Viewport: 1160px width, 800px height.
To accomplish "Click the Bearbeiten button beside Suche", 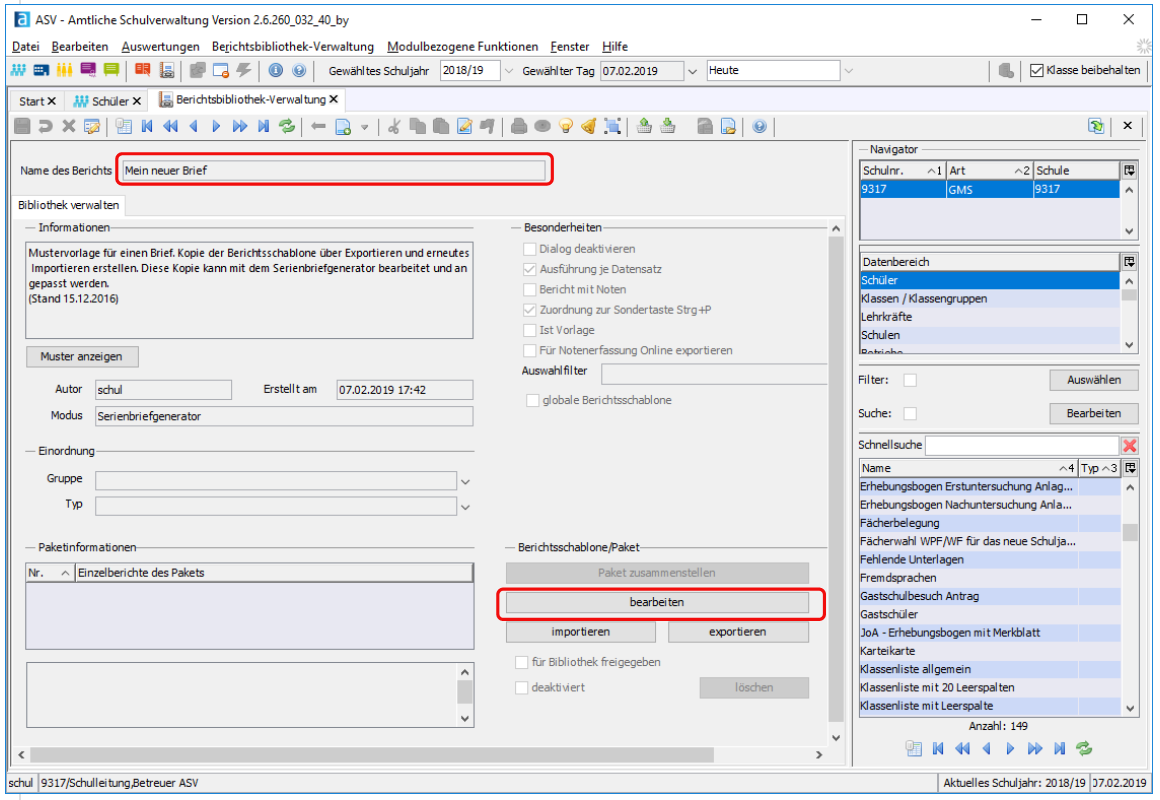I will [1093, 413].
